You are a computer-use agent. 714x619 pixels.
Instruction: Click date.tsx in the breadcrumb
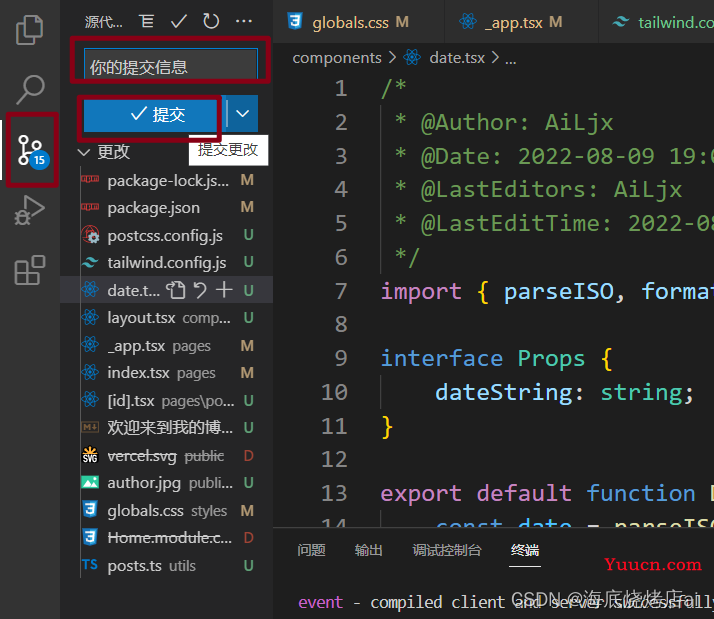[457, 58]
